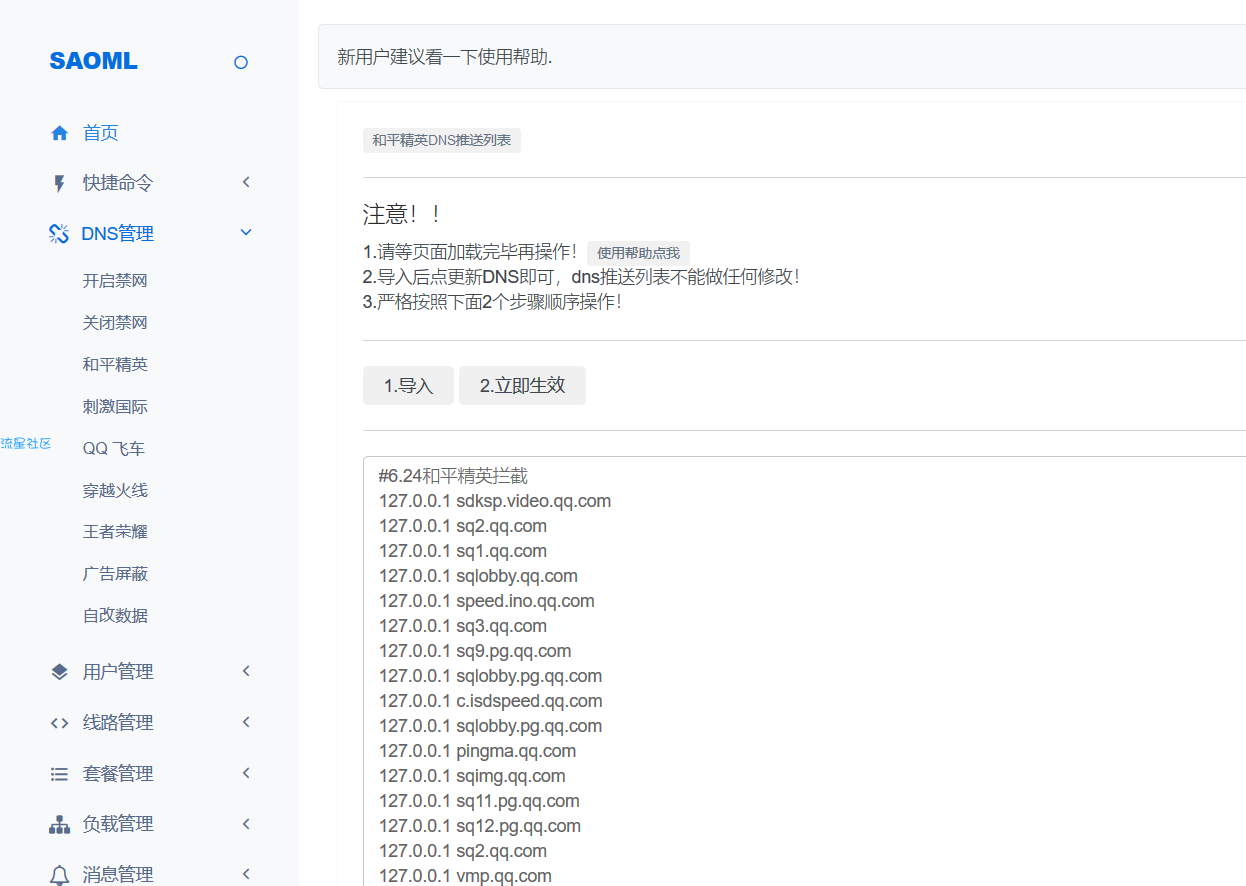This screenshot has width=1246, height=886.
Task: Toggle the sidebar circle button next to SAOML
Action: pos(240,62)
